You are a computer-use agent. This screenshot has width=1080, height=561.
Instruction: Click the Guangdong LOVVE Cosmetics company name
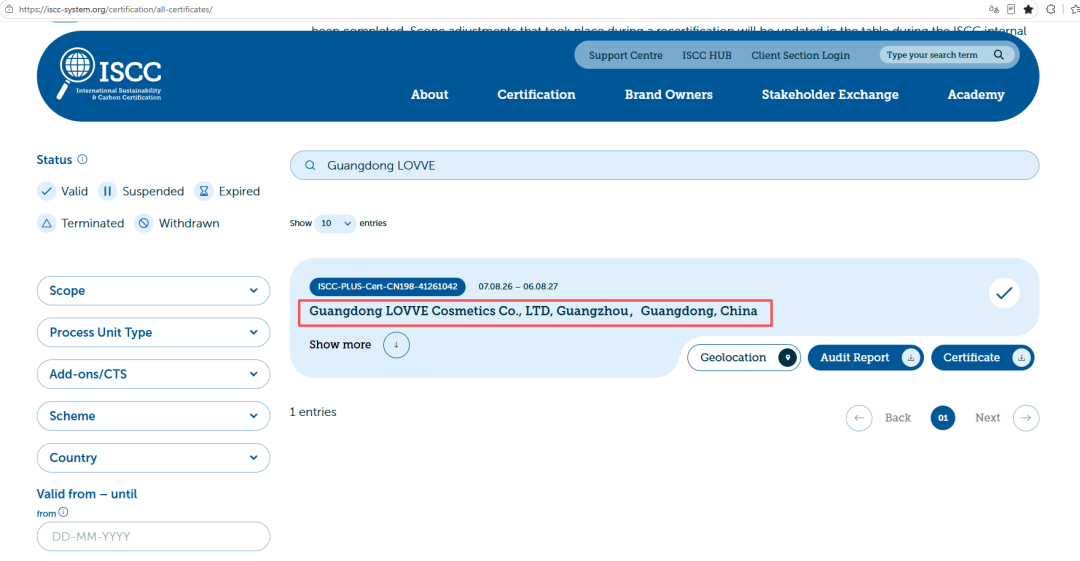(533, 311)
